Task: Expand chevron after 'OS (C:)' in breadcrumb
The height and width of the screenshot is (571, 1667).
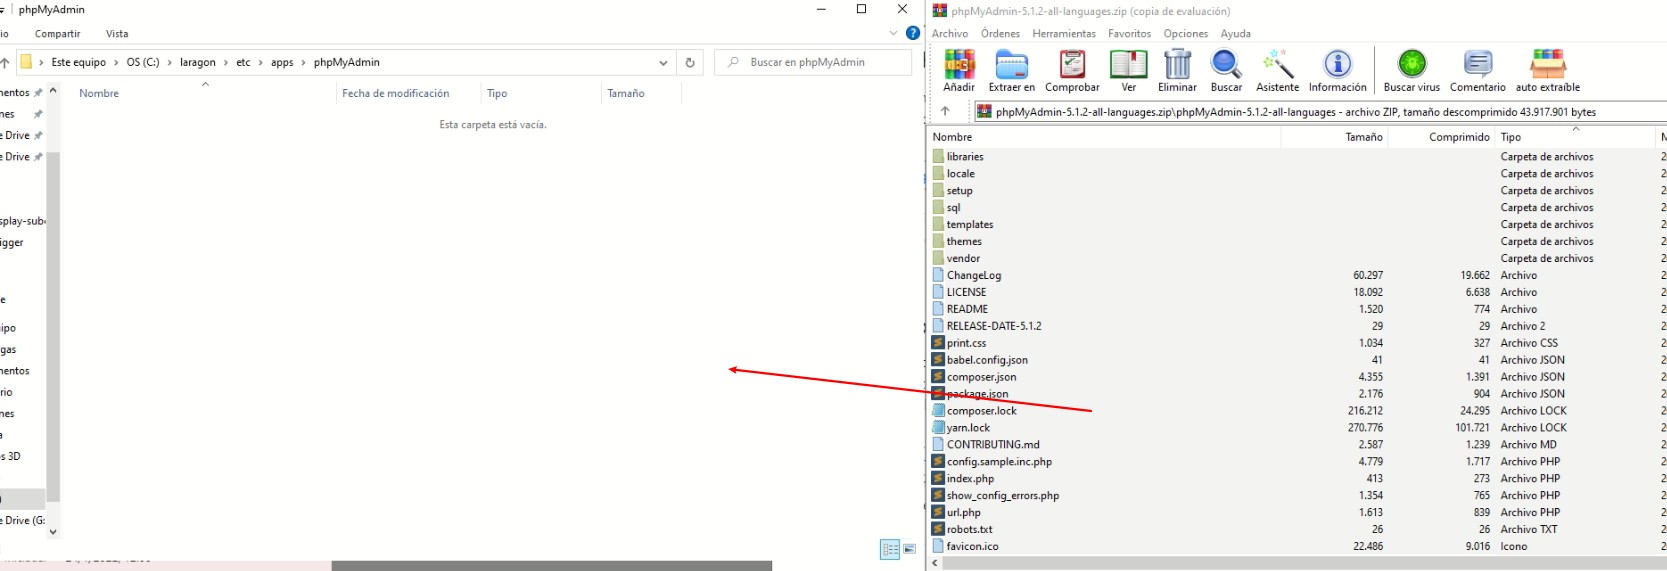Action: [x=170, y=62]
